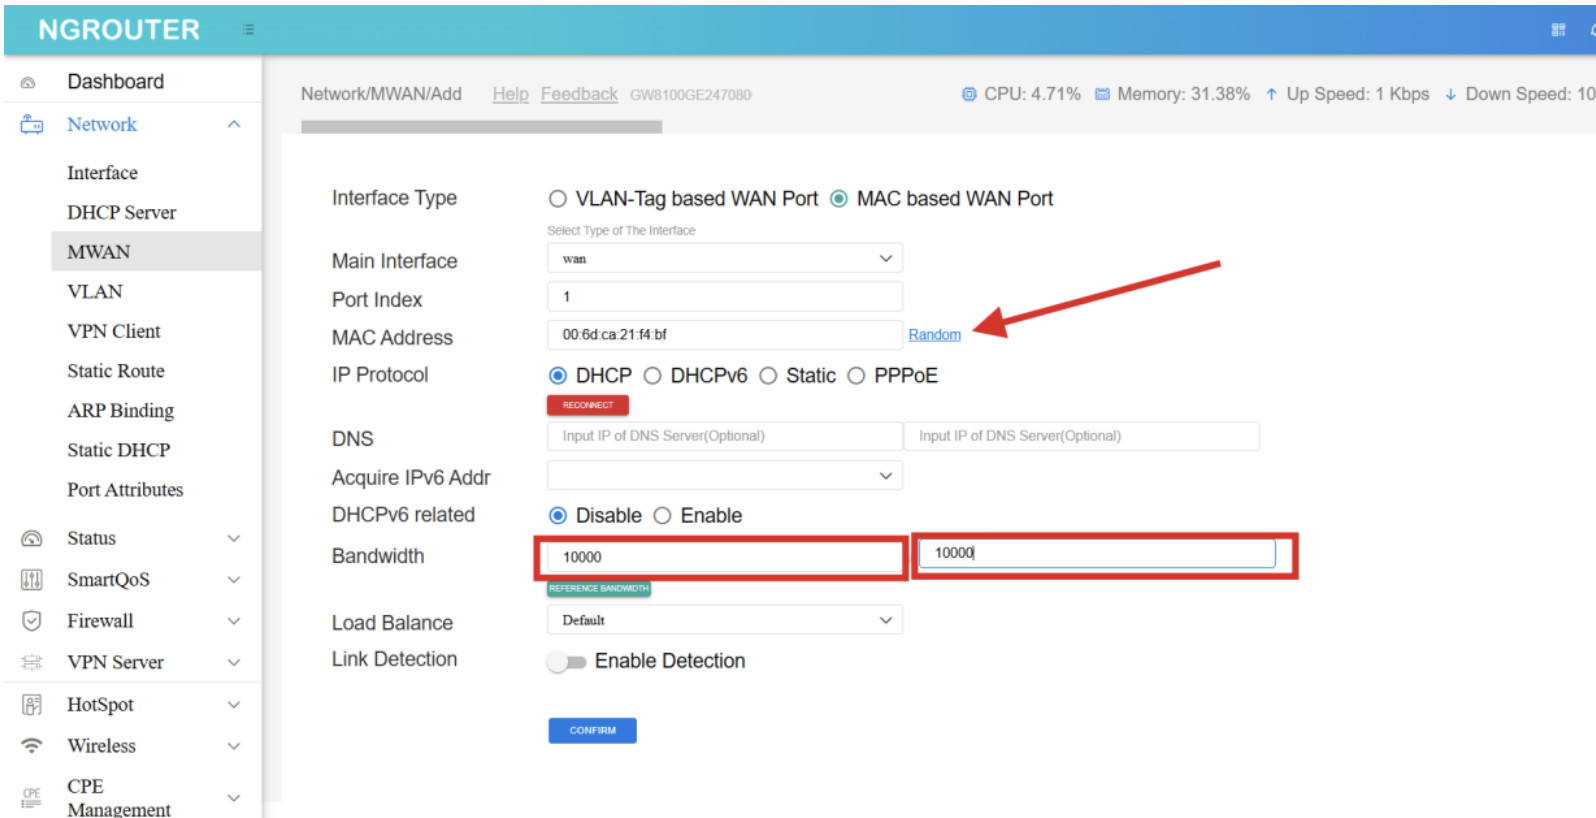Click the SmartQoS sliders icon
Viewport: 1596px width, 818px height.
[x=32, y=580]
